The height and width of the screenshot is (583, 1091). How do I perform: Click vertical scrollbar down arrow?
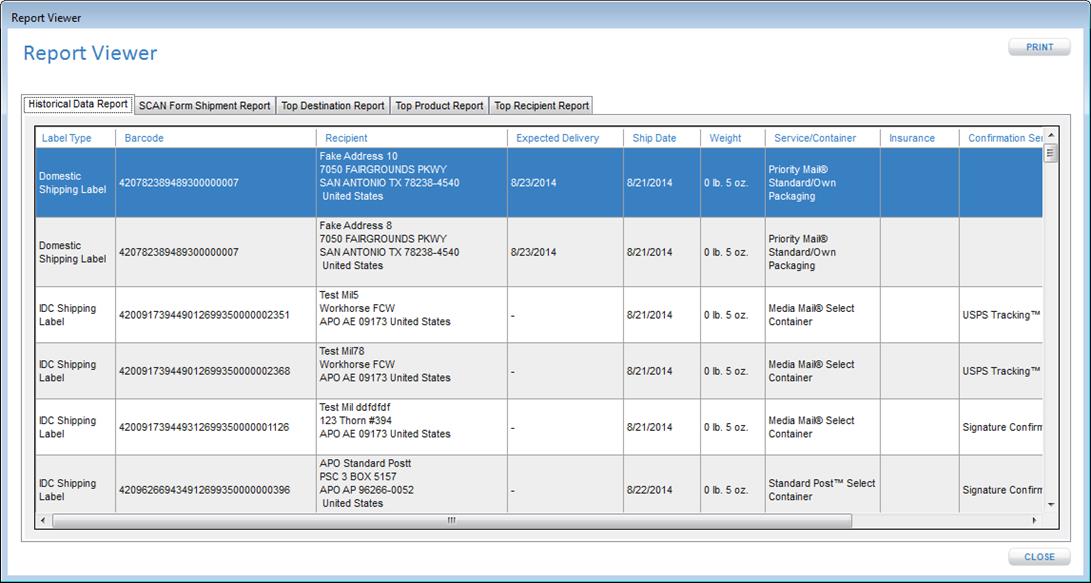(1051, 505)
